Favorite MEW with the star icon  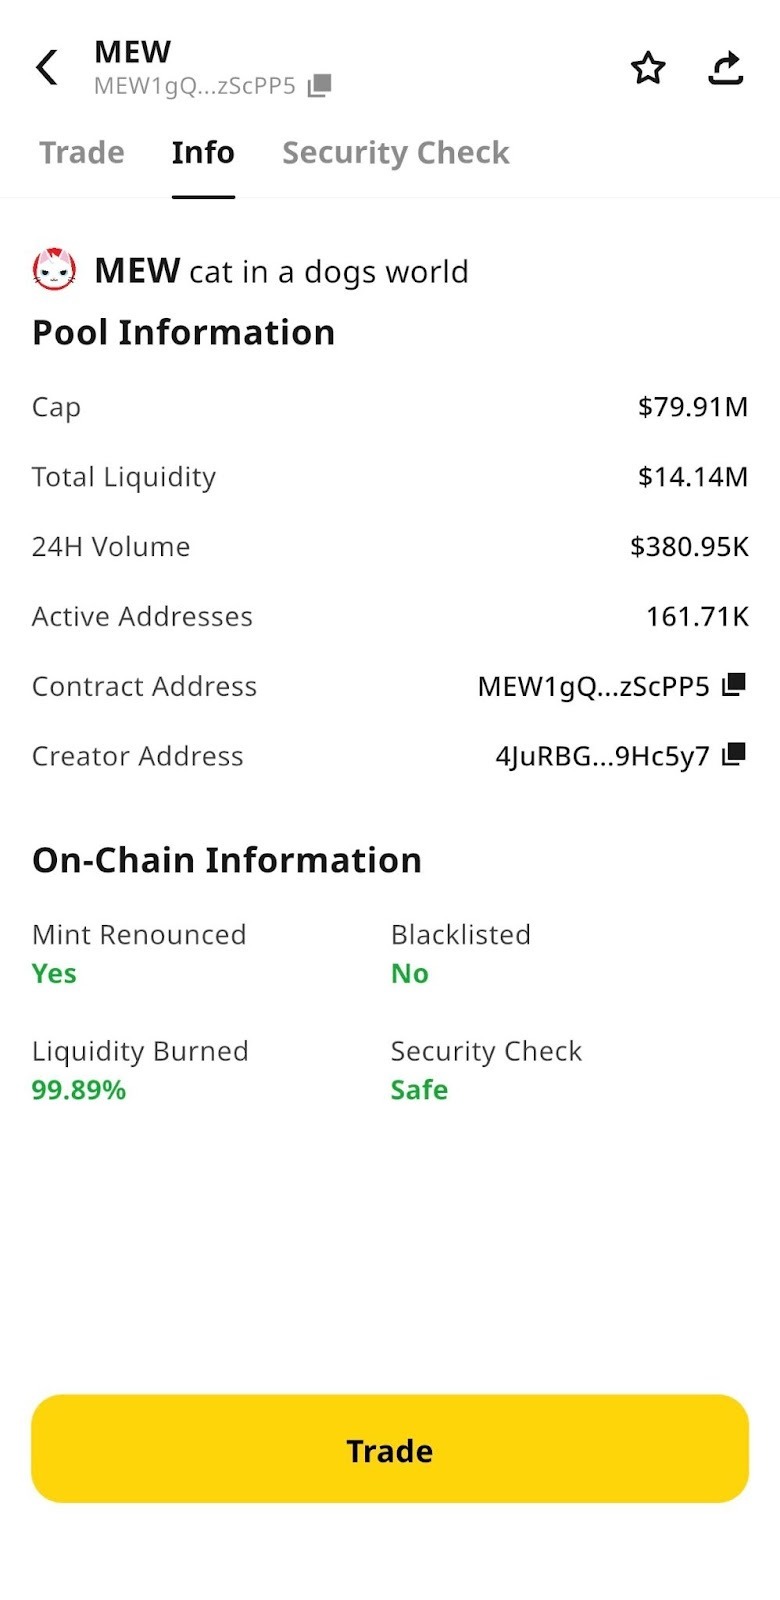648,68
